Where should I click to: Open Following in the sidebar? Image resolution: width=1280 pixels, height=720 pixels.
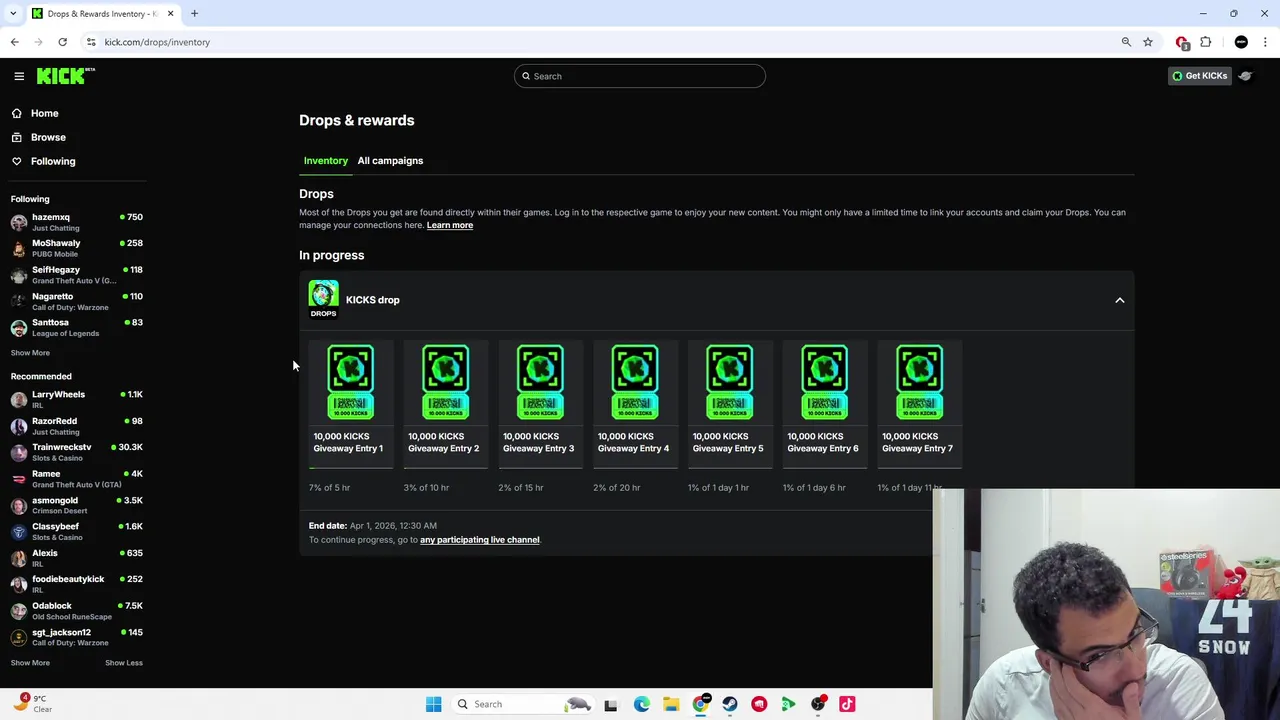pyautogui.click(x=52, y=161)
